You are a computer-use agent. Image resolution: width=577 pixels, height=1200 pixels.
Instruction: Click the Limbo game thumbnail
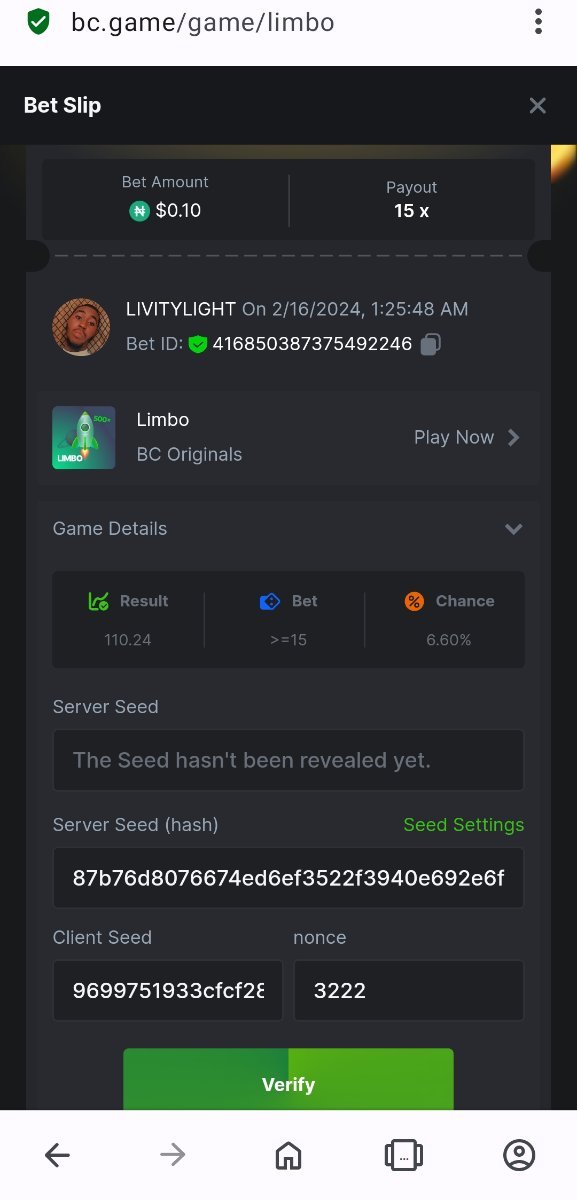point(84,437)
